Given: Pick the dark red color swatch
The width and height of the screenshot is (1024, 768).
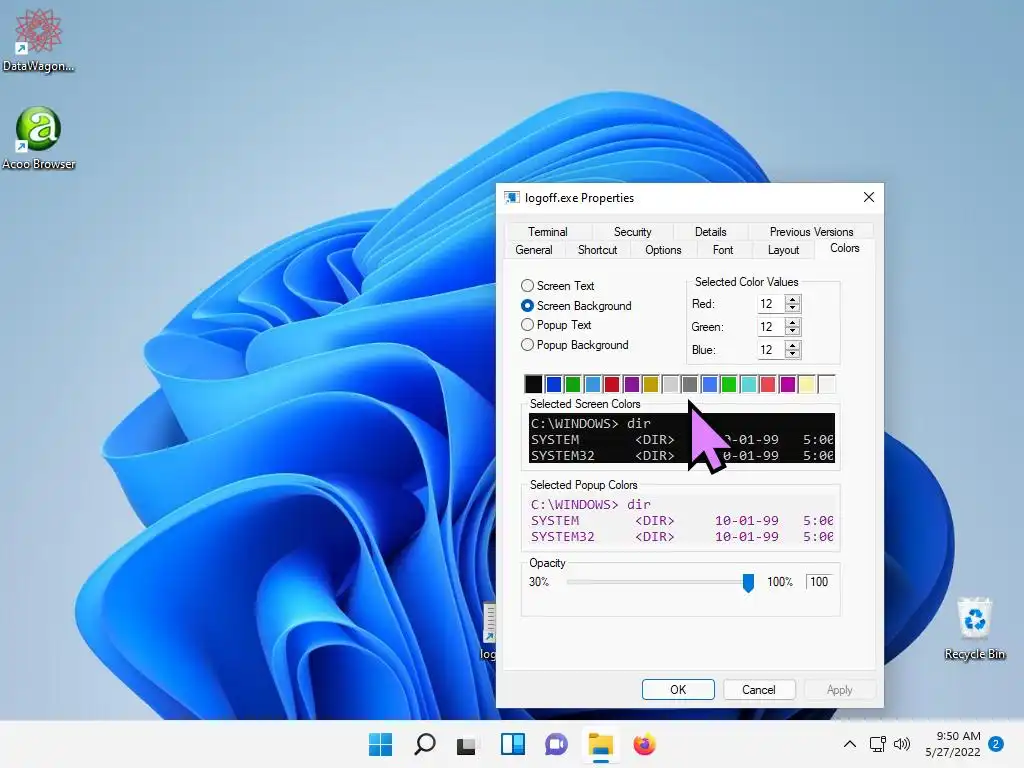Looking at the screenshot, I should tap(612, 384).
